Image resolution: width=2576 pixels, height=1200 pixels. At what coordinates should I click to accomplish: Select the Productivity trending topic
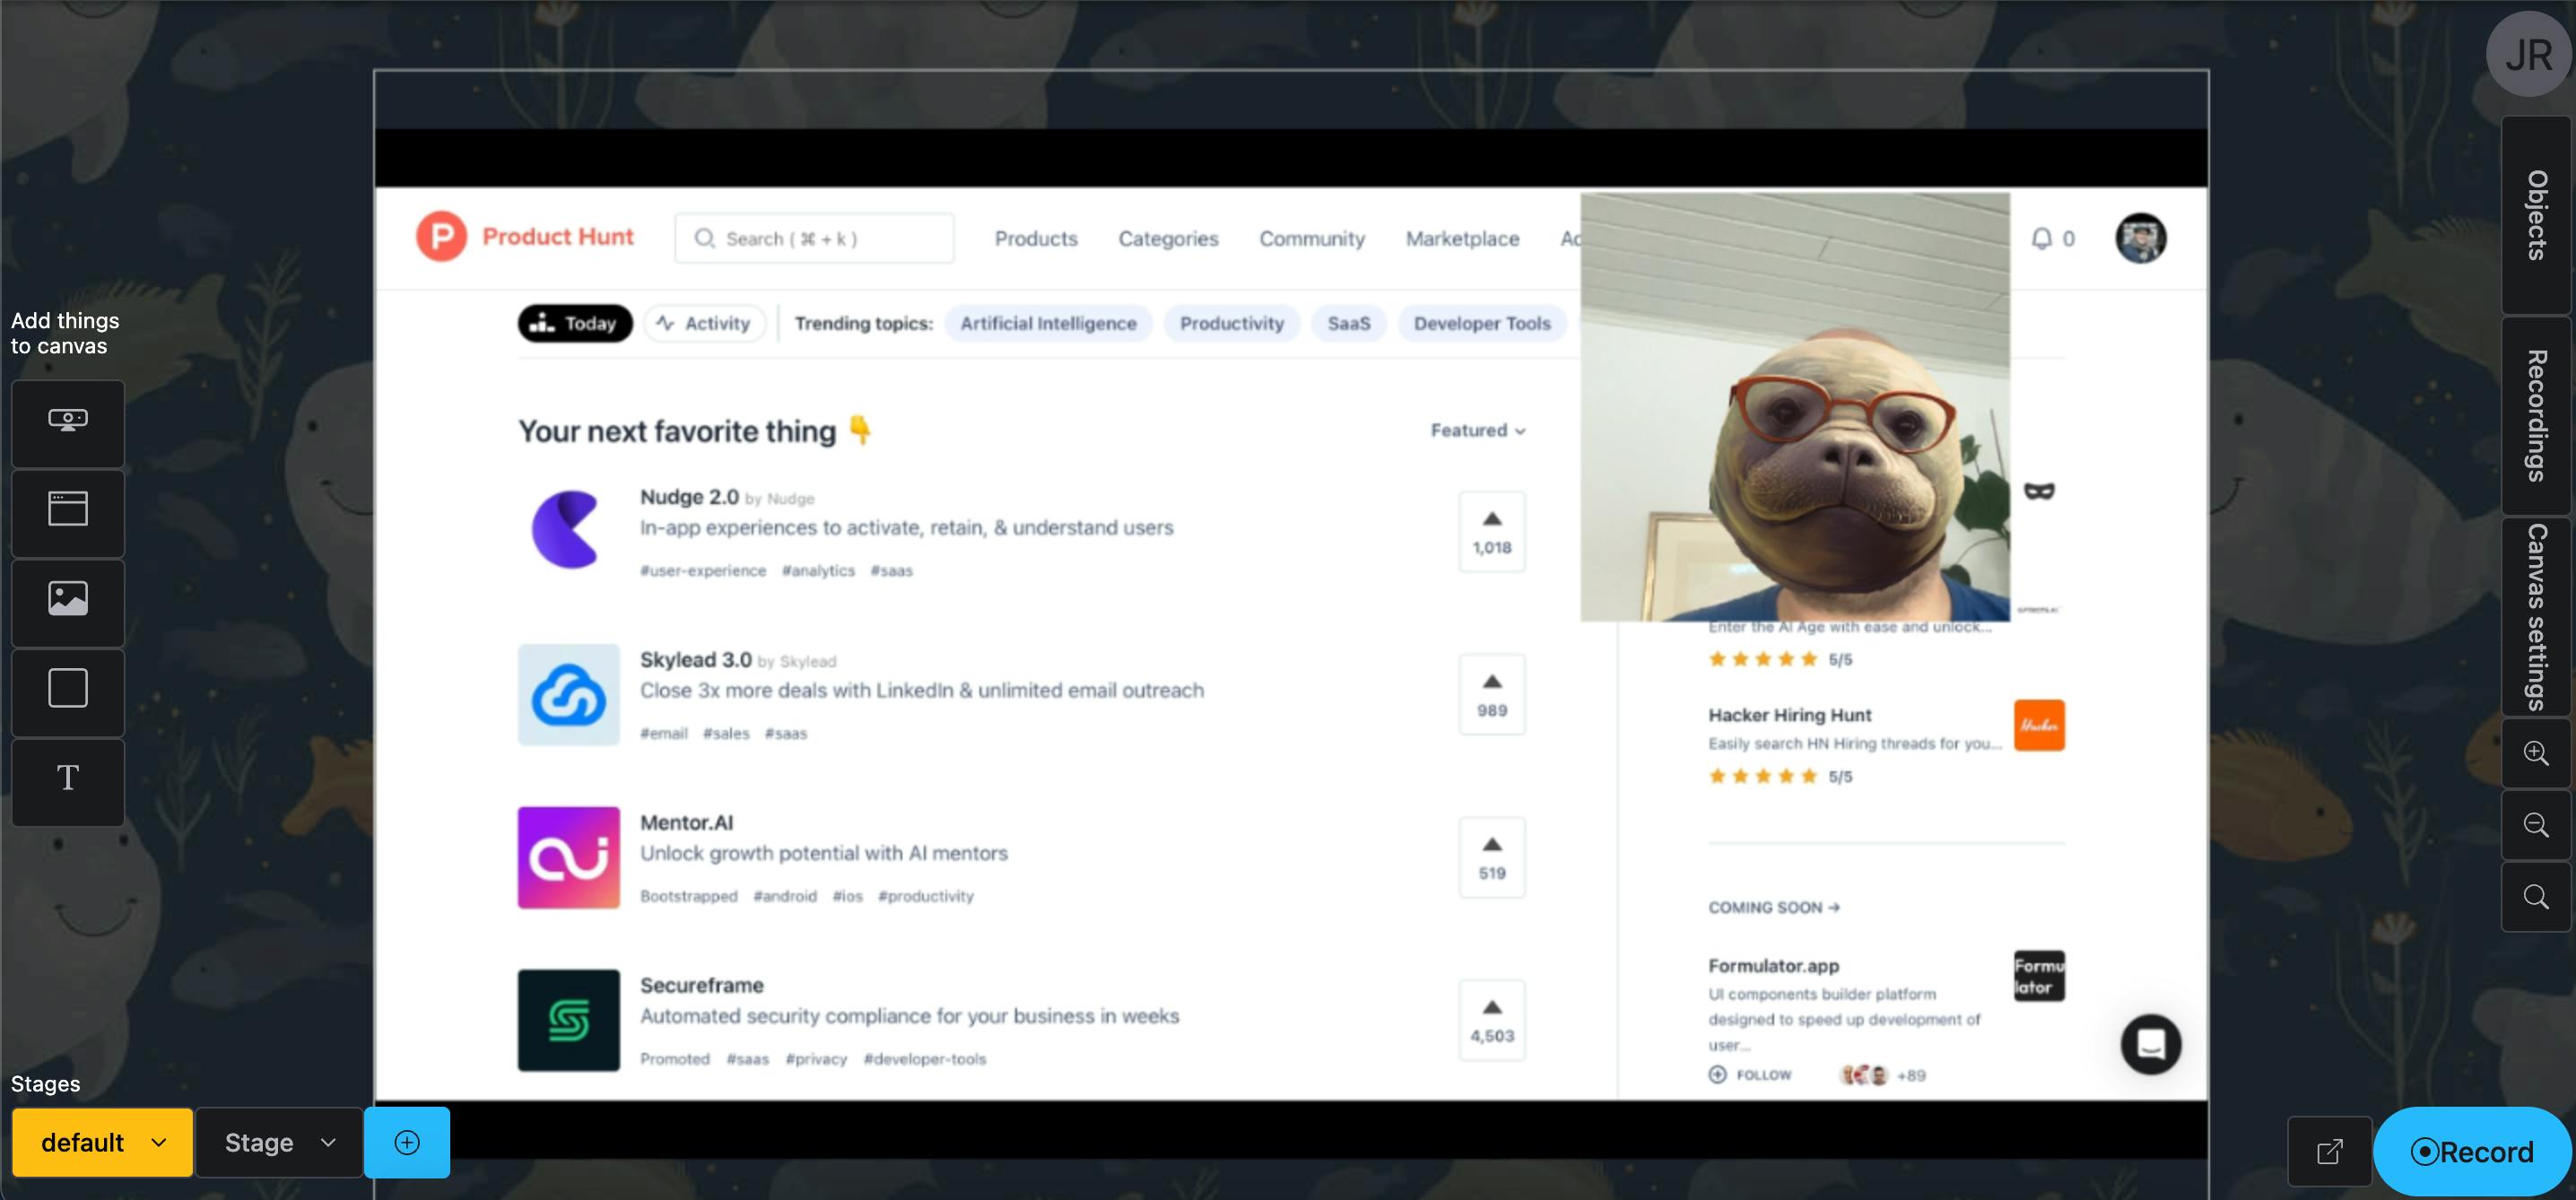pyautogui.click(x=1231, y=323)
